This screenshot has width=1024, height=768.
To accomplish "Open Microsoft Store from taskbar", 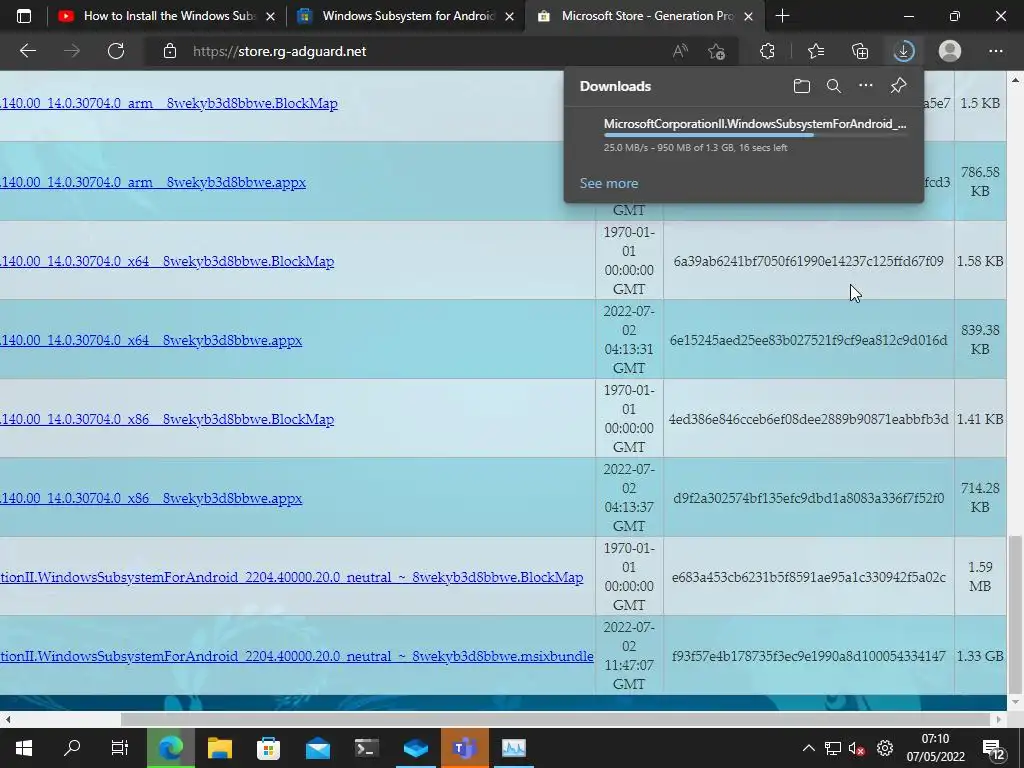I will point(268,748).
